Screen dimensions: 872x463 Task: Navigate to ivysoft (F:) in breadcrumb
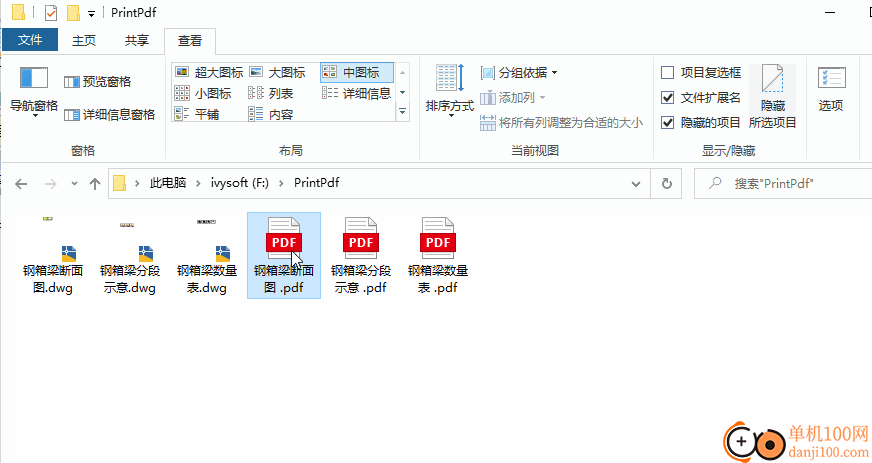point(240,183)
